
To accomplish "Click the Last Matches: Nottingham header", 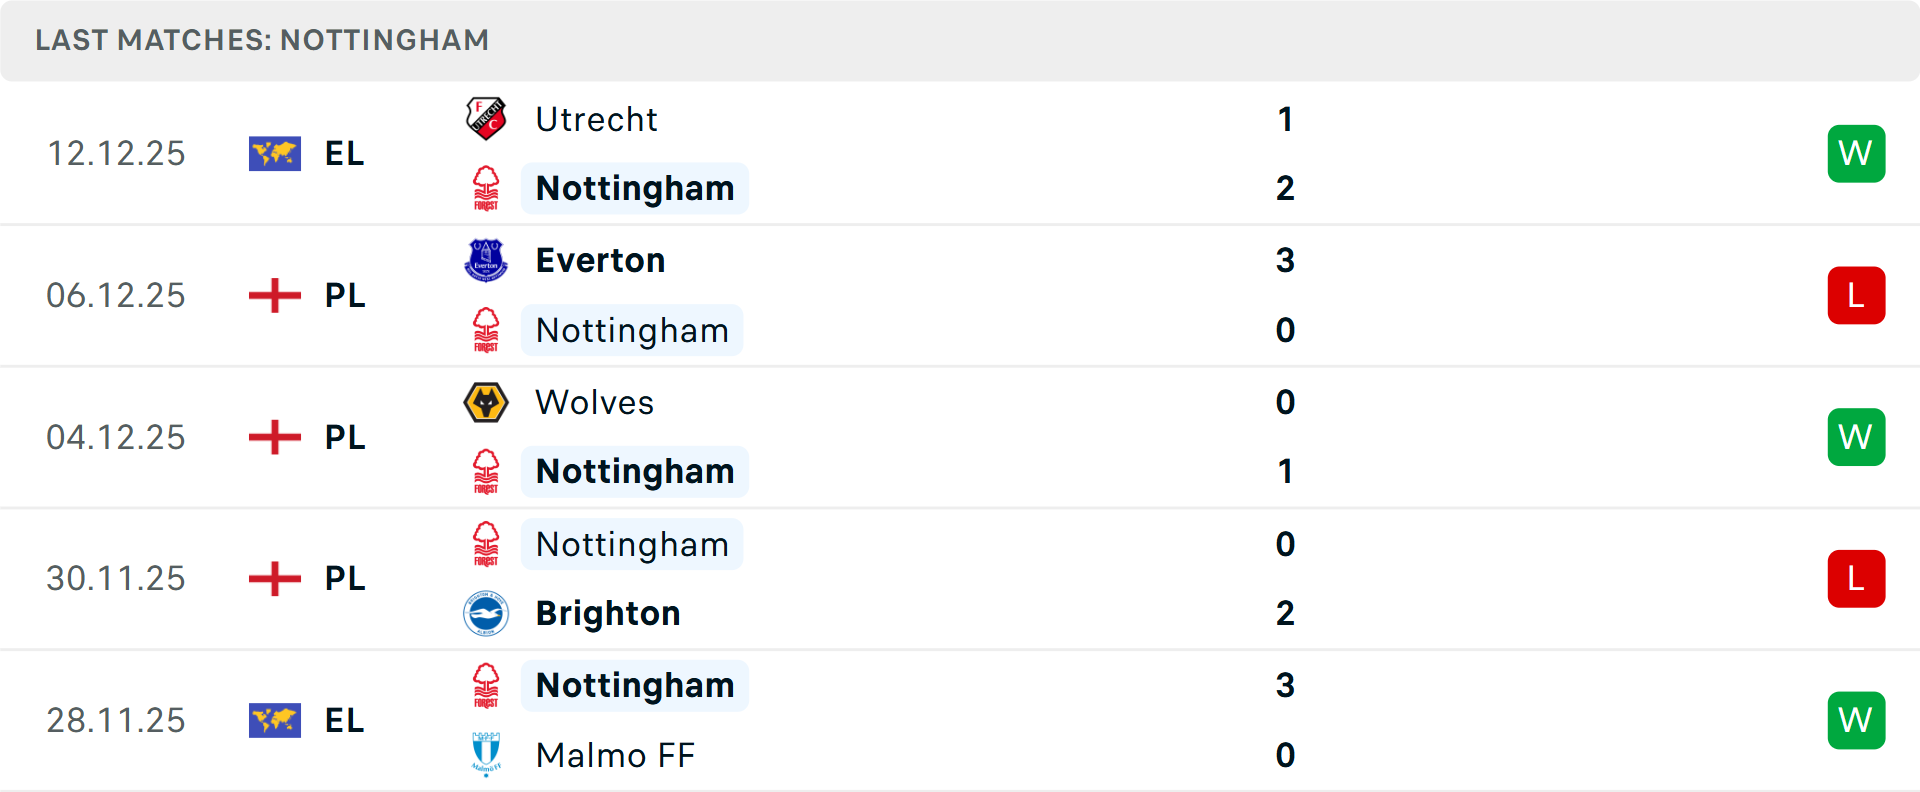I will tap(262, 40).
